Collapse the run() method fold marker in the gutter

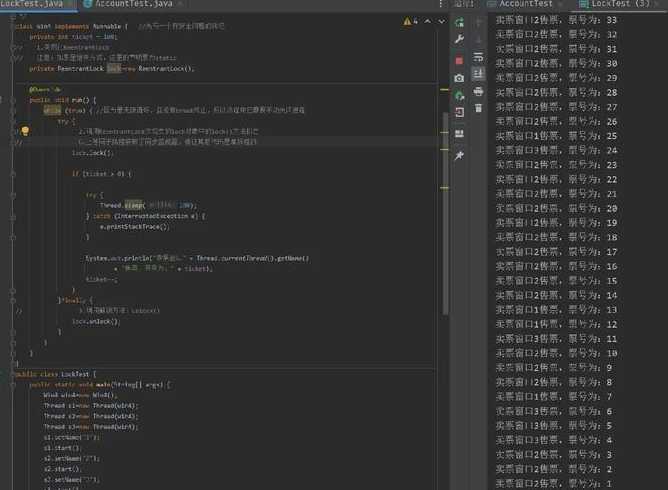pos(13,100)
